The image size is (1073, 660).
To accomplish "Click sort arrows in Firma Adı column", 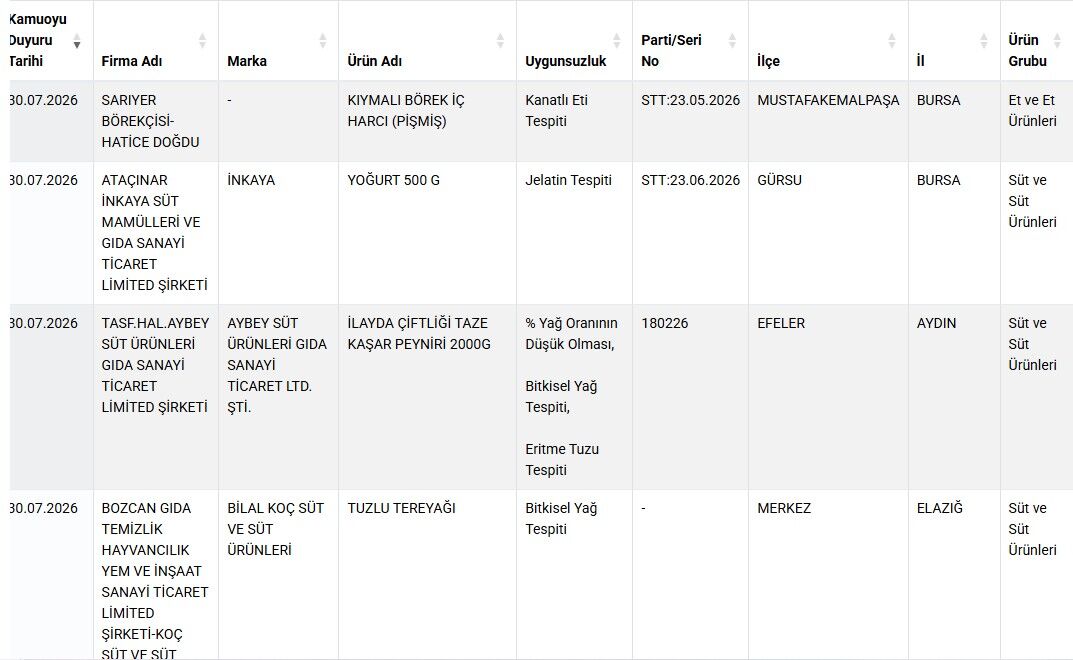I will point(203,40).
